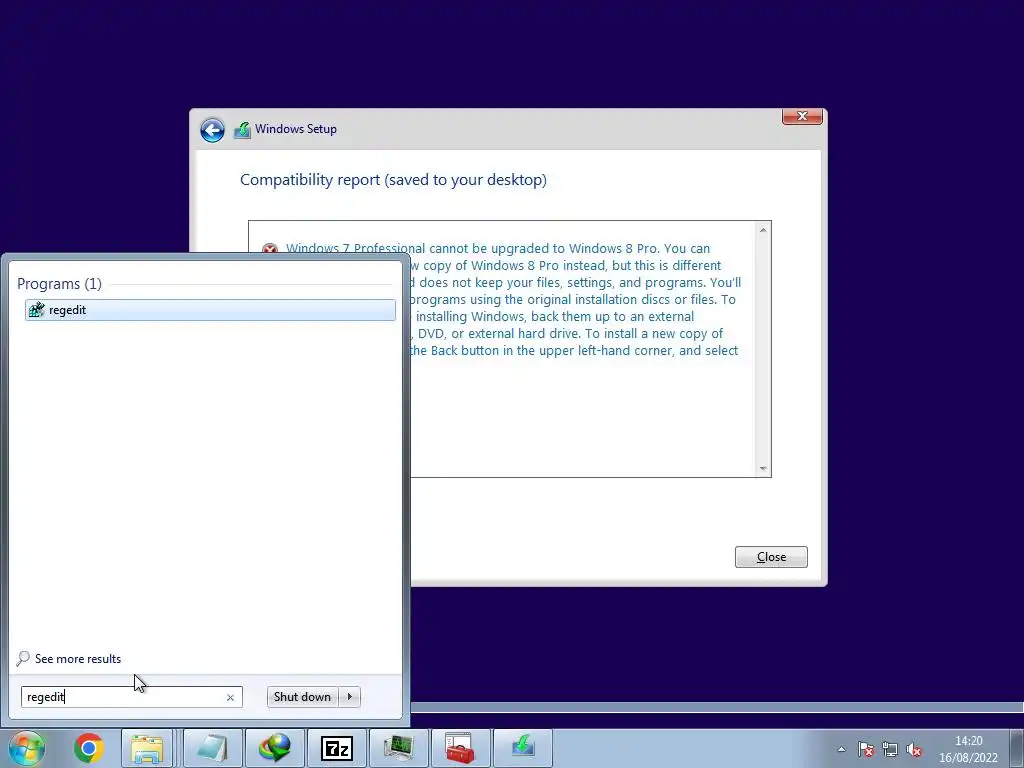Open the system monitor taskbar icon

pos(398,748)
